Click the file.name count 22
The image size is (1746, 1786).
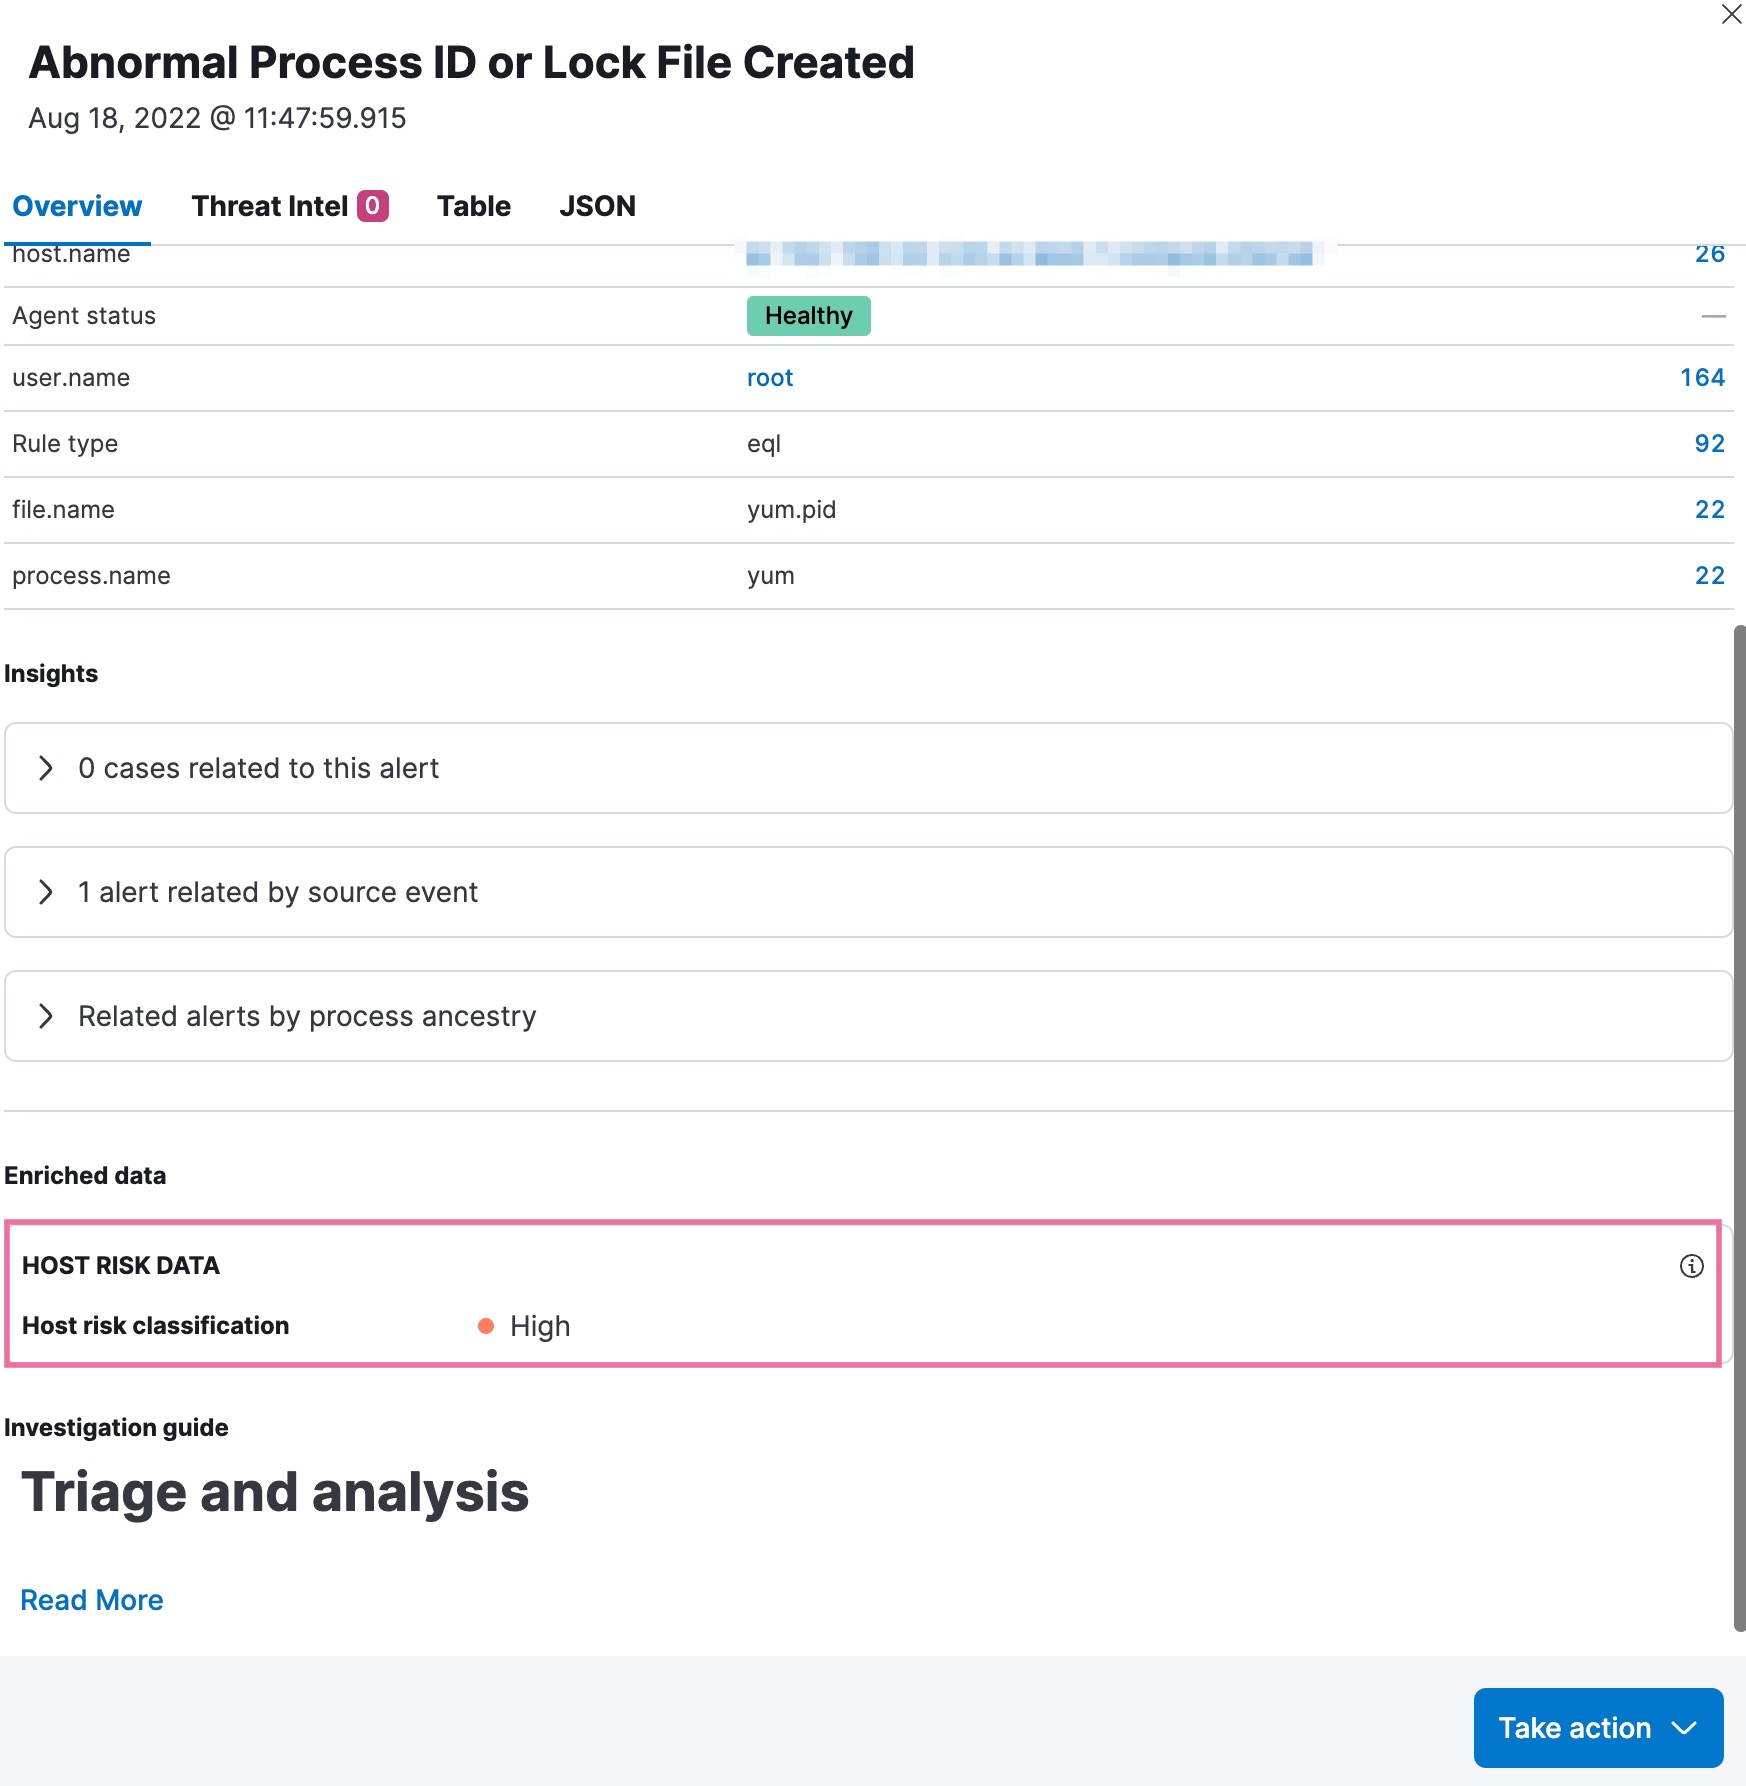point(1709,510)
